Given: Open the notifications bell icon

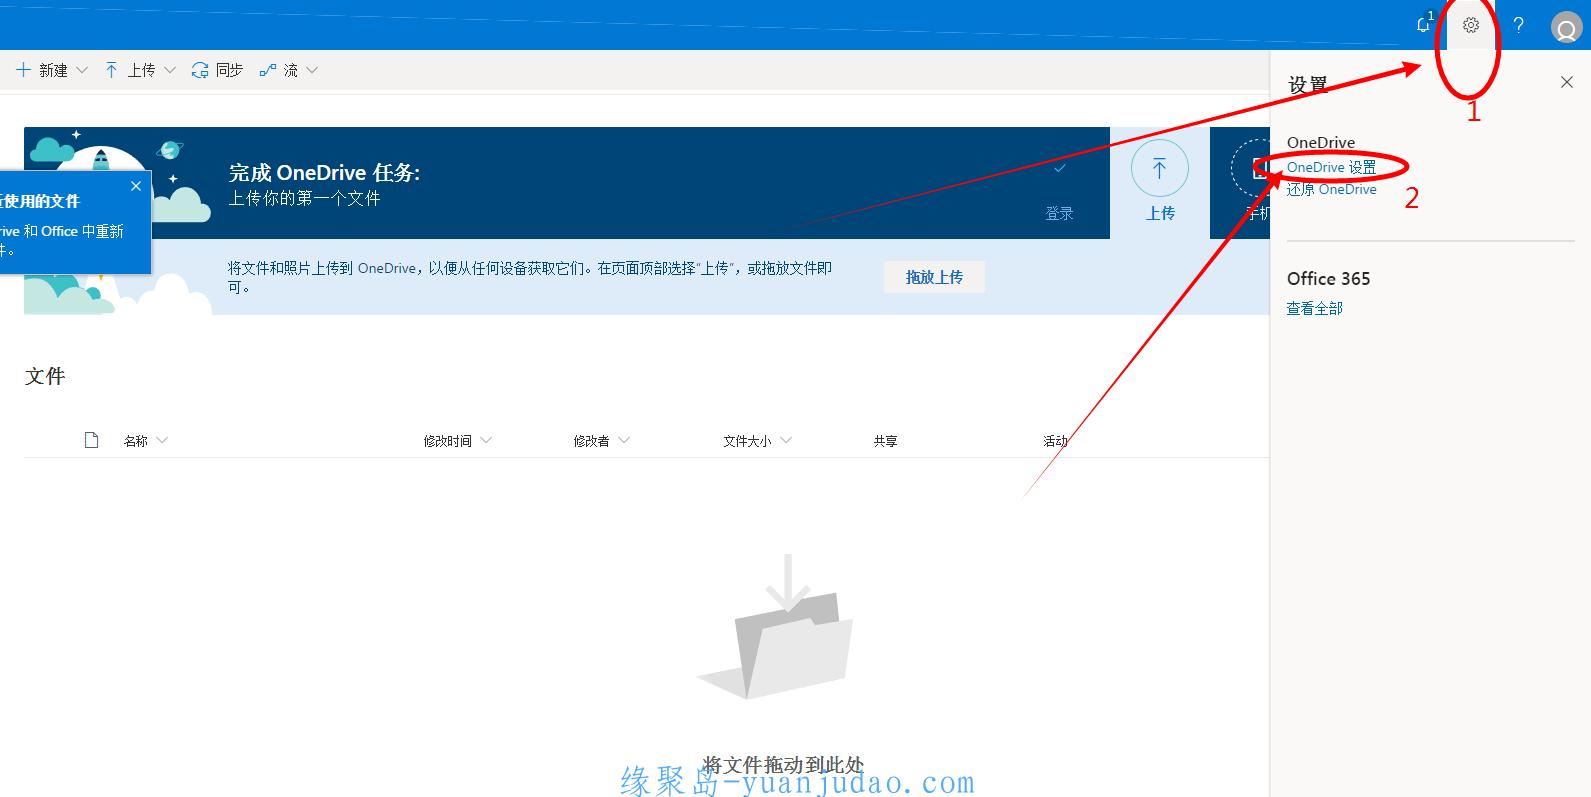Looking at the screenshot, I should click(1423, 25).
